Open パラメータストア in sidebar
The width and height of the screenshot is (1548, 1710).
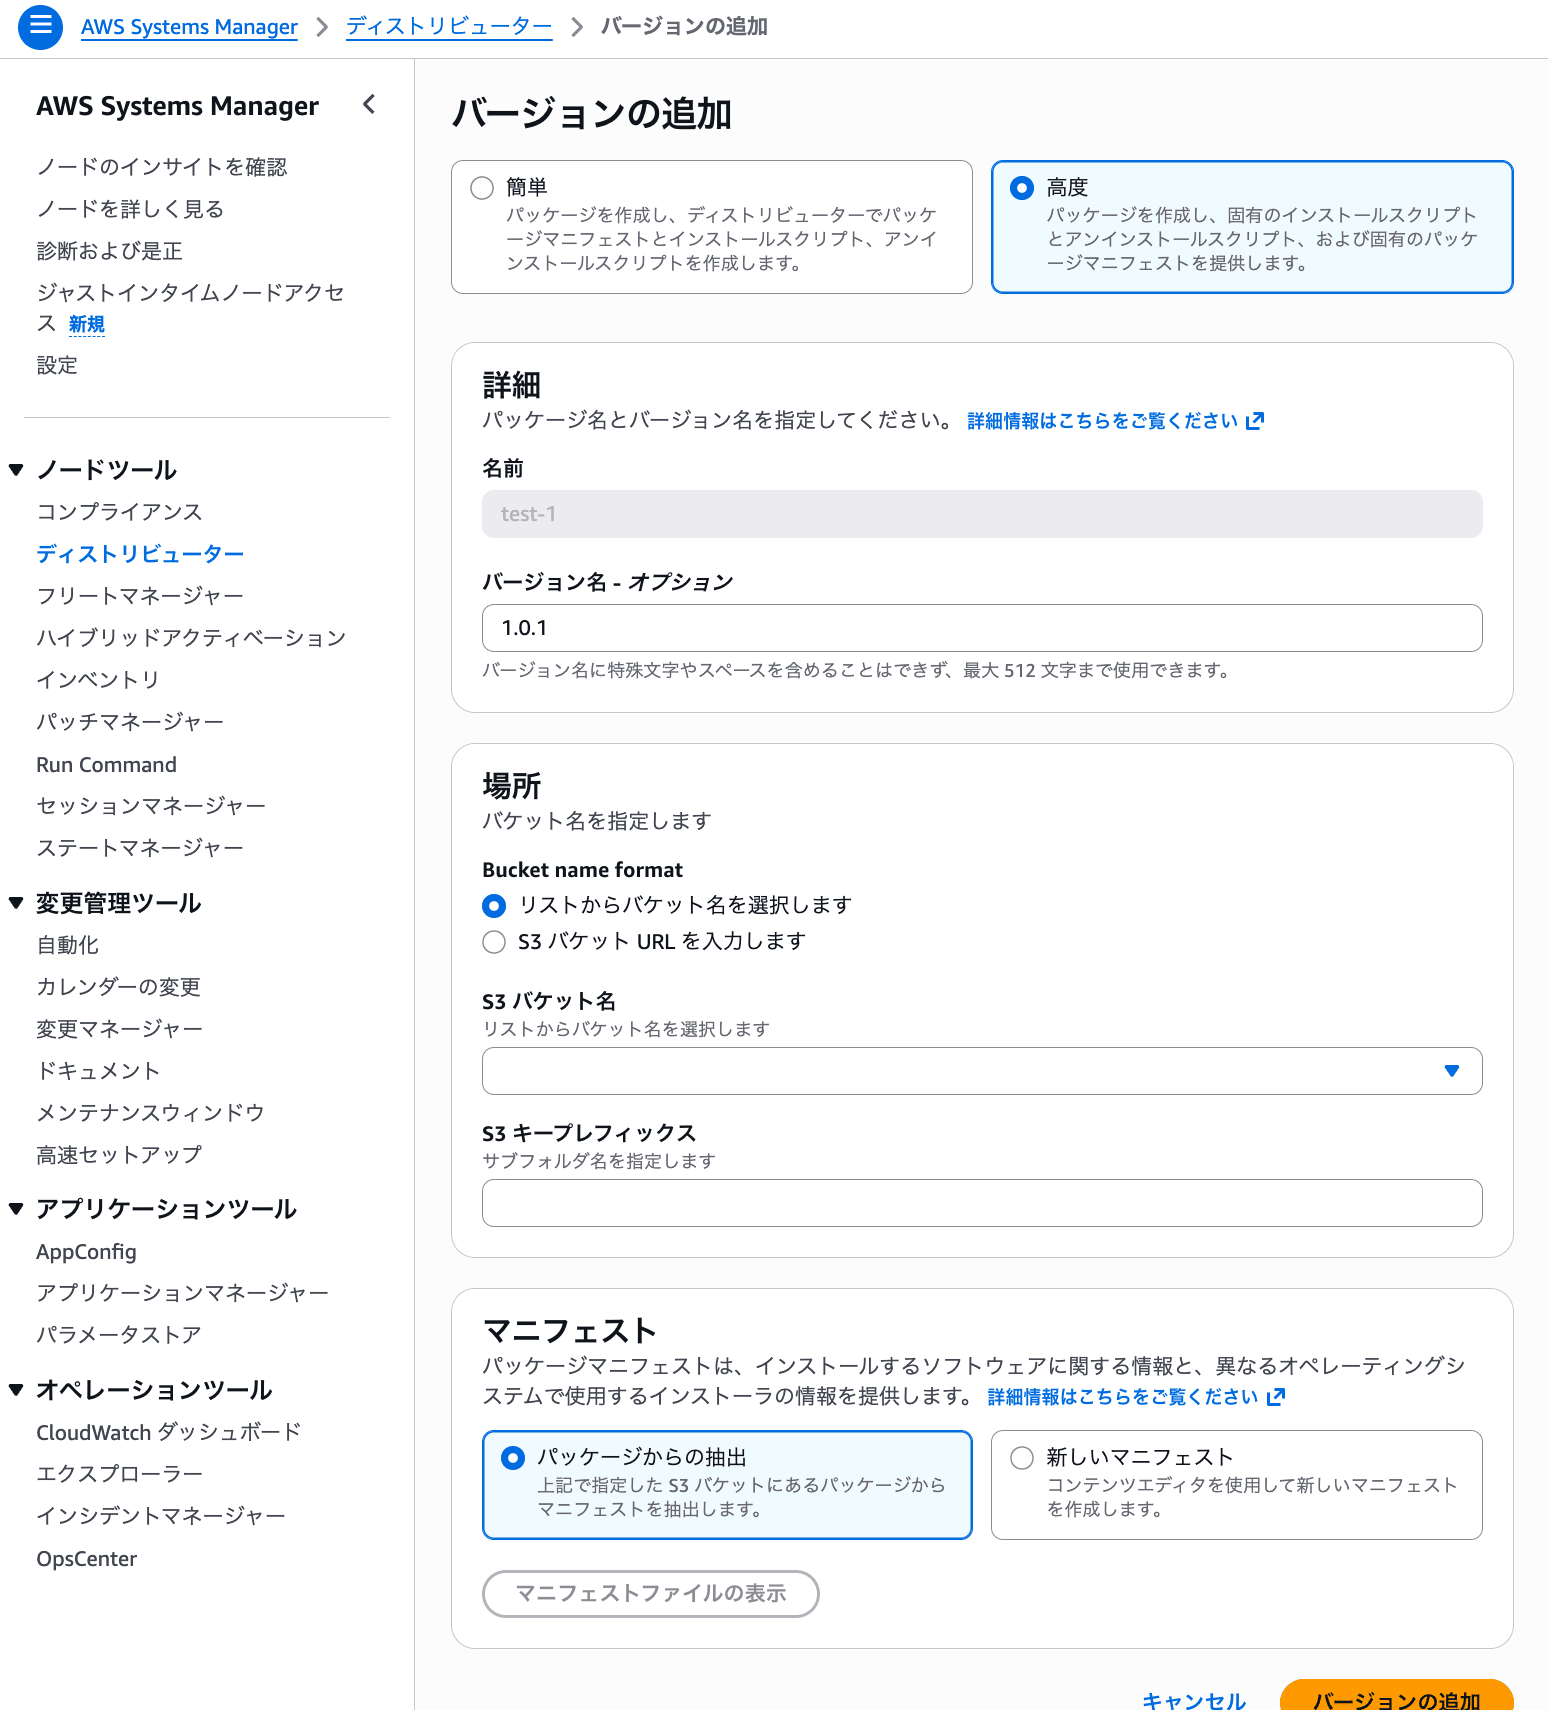pyautogui.click(x=119, y=1335)
